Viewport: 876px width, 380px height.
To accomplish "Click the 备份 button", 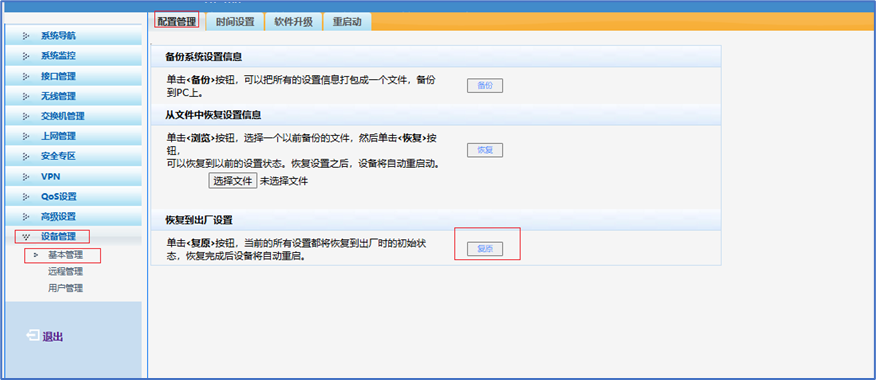I will (x=485, y=86).
